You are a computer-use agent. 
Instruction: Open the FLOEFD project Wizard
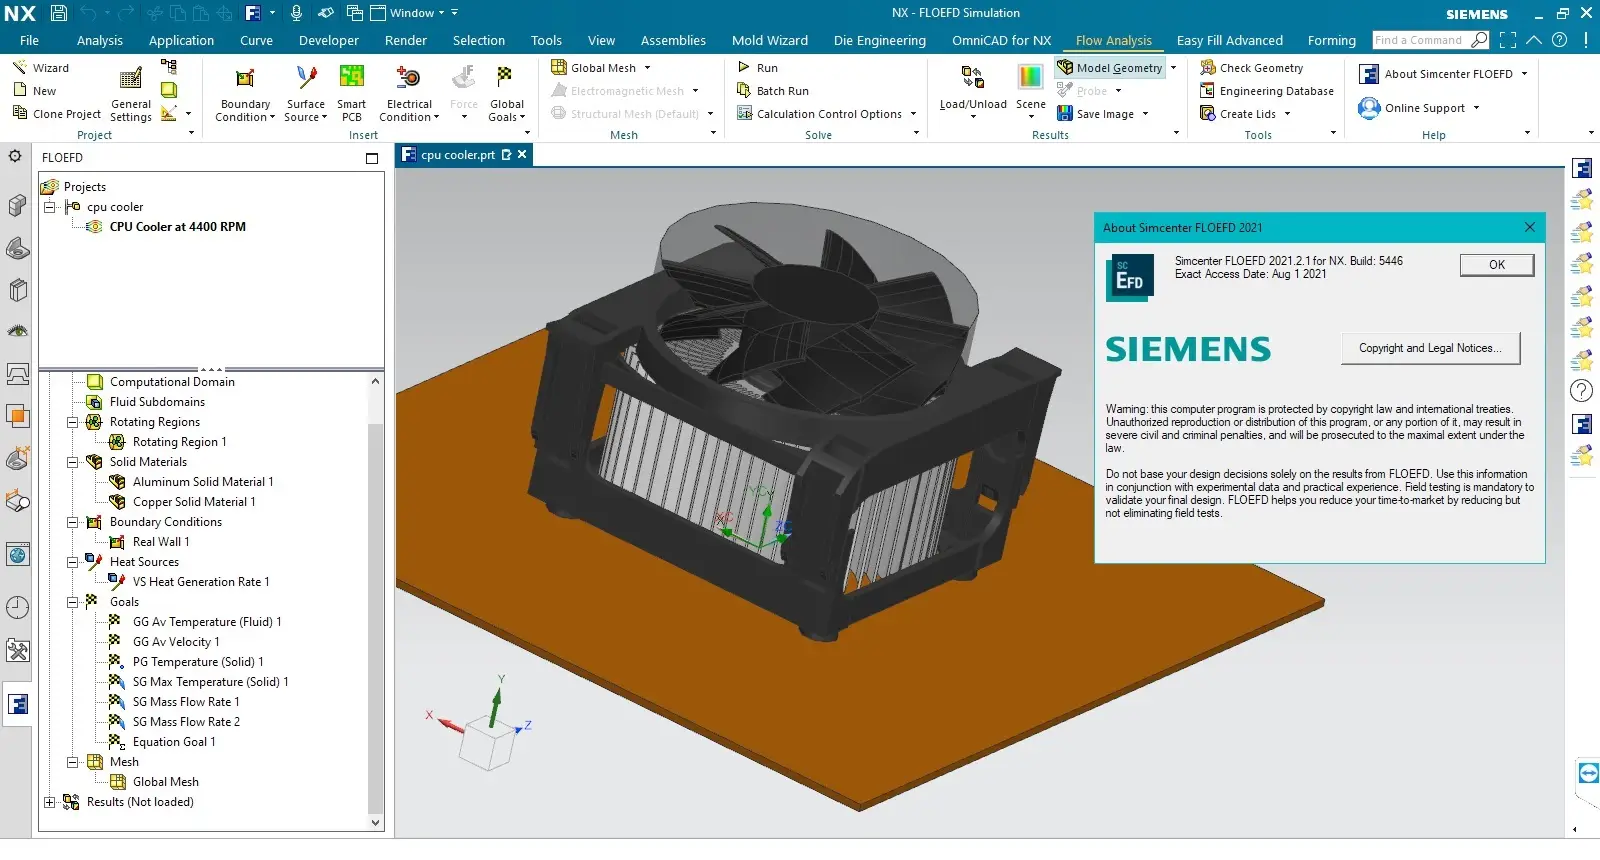pyautogui.click(x=40, y=68)
